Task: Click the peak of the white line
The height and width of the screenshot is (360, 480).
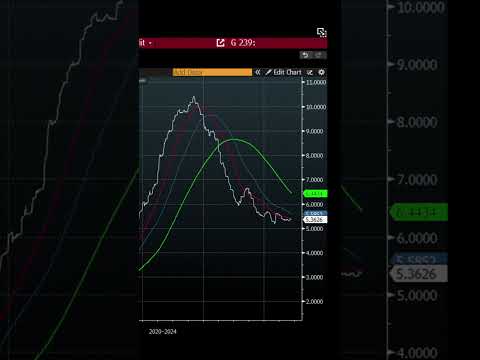Action: pyautogui.click(x=194, y=97)
